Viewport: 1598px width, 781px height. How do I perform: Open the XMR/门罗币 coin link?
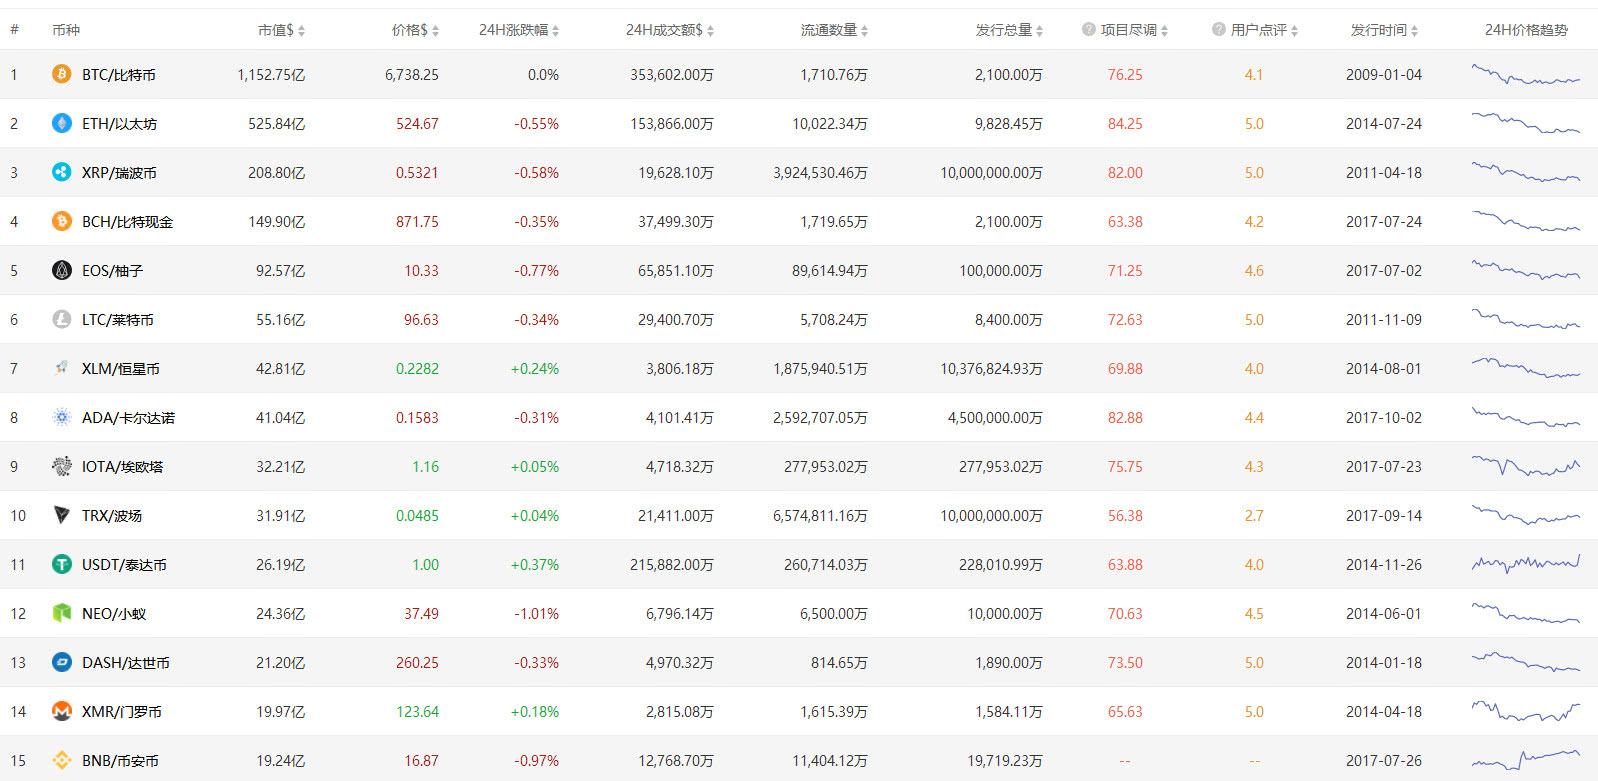click(x=122, y=712)
